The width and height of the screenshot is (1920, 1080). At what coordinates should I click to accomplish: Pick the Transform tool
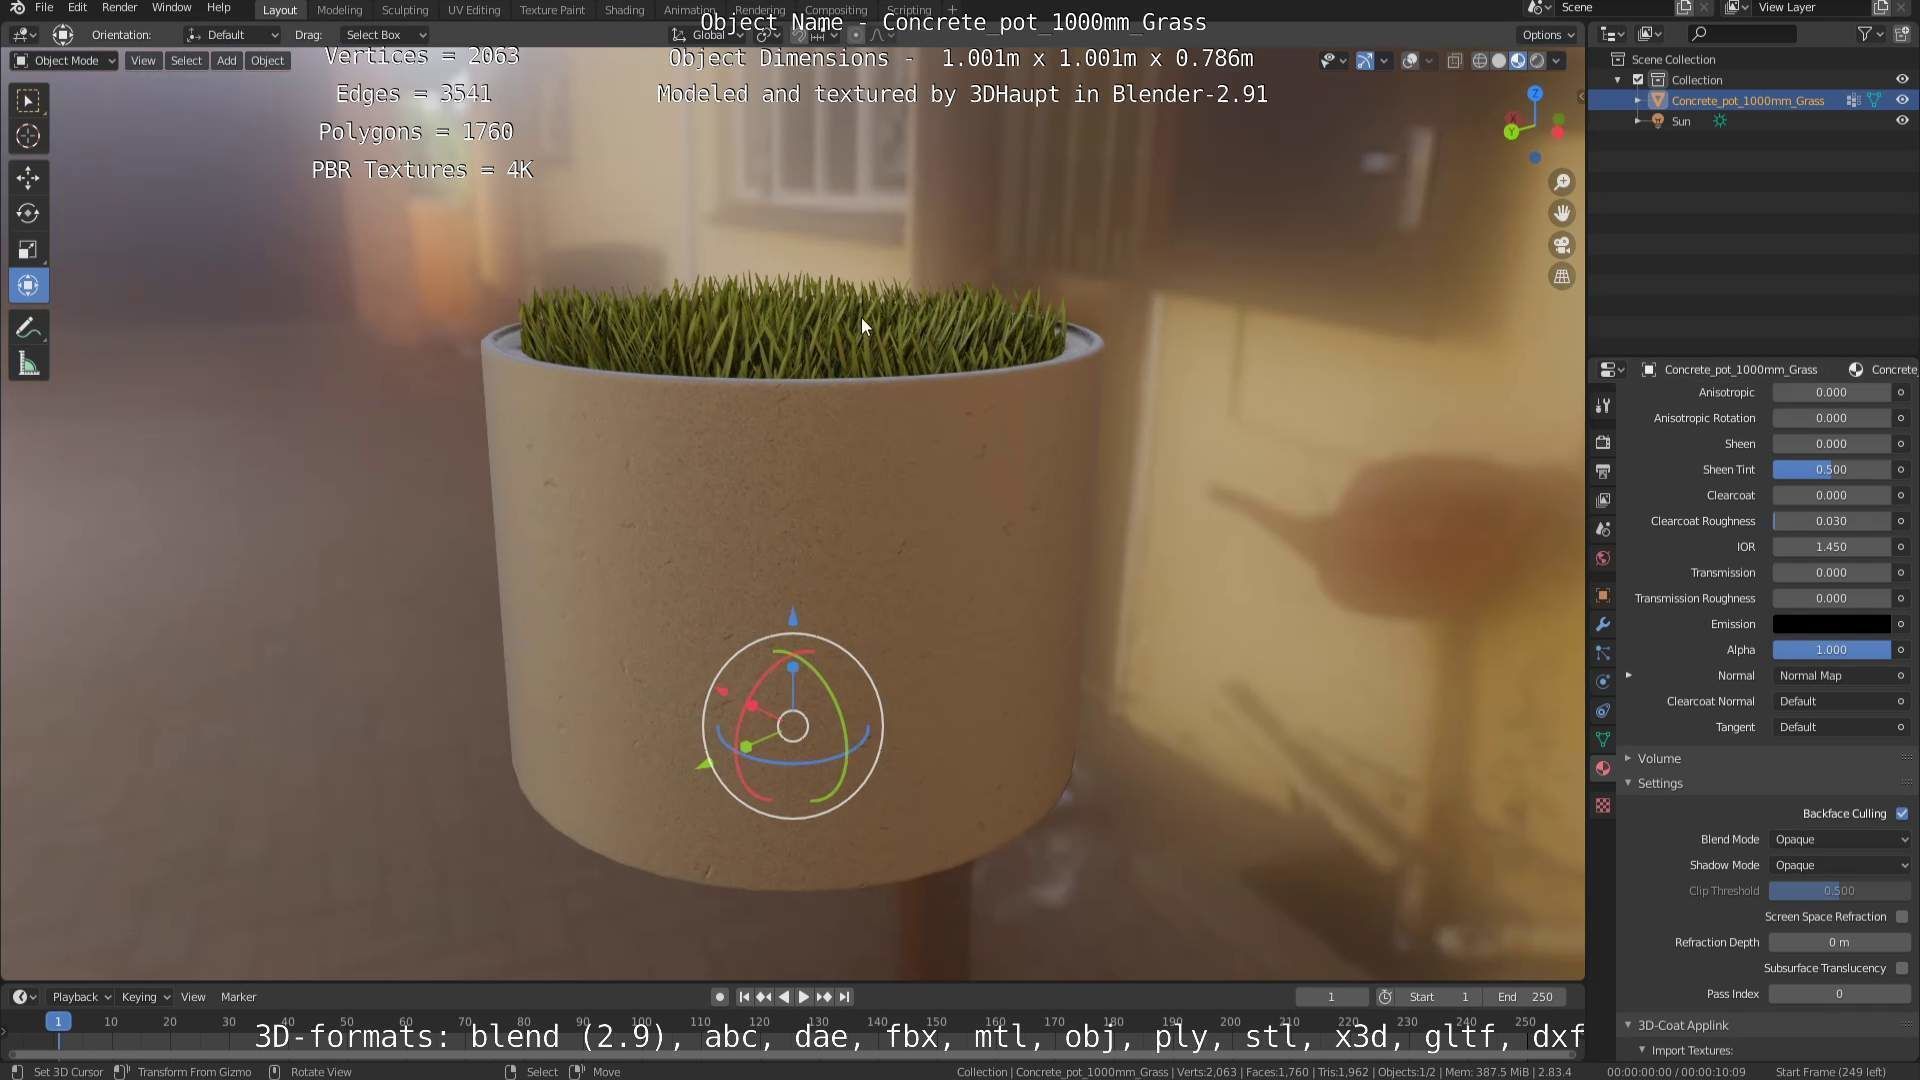pos(28,286)
